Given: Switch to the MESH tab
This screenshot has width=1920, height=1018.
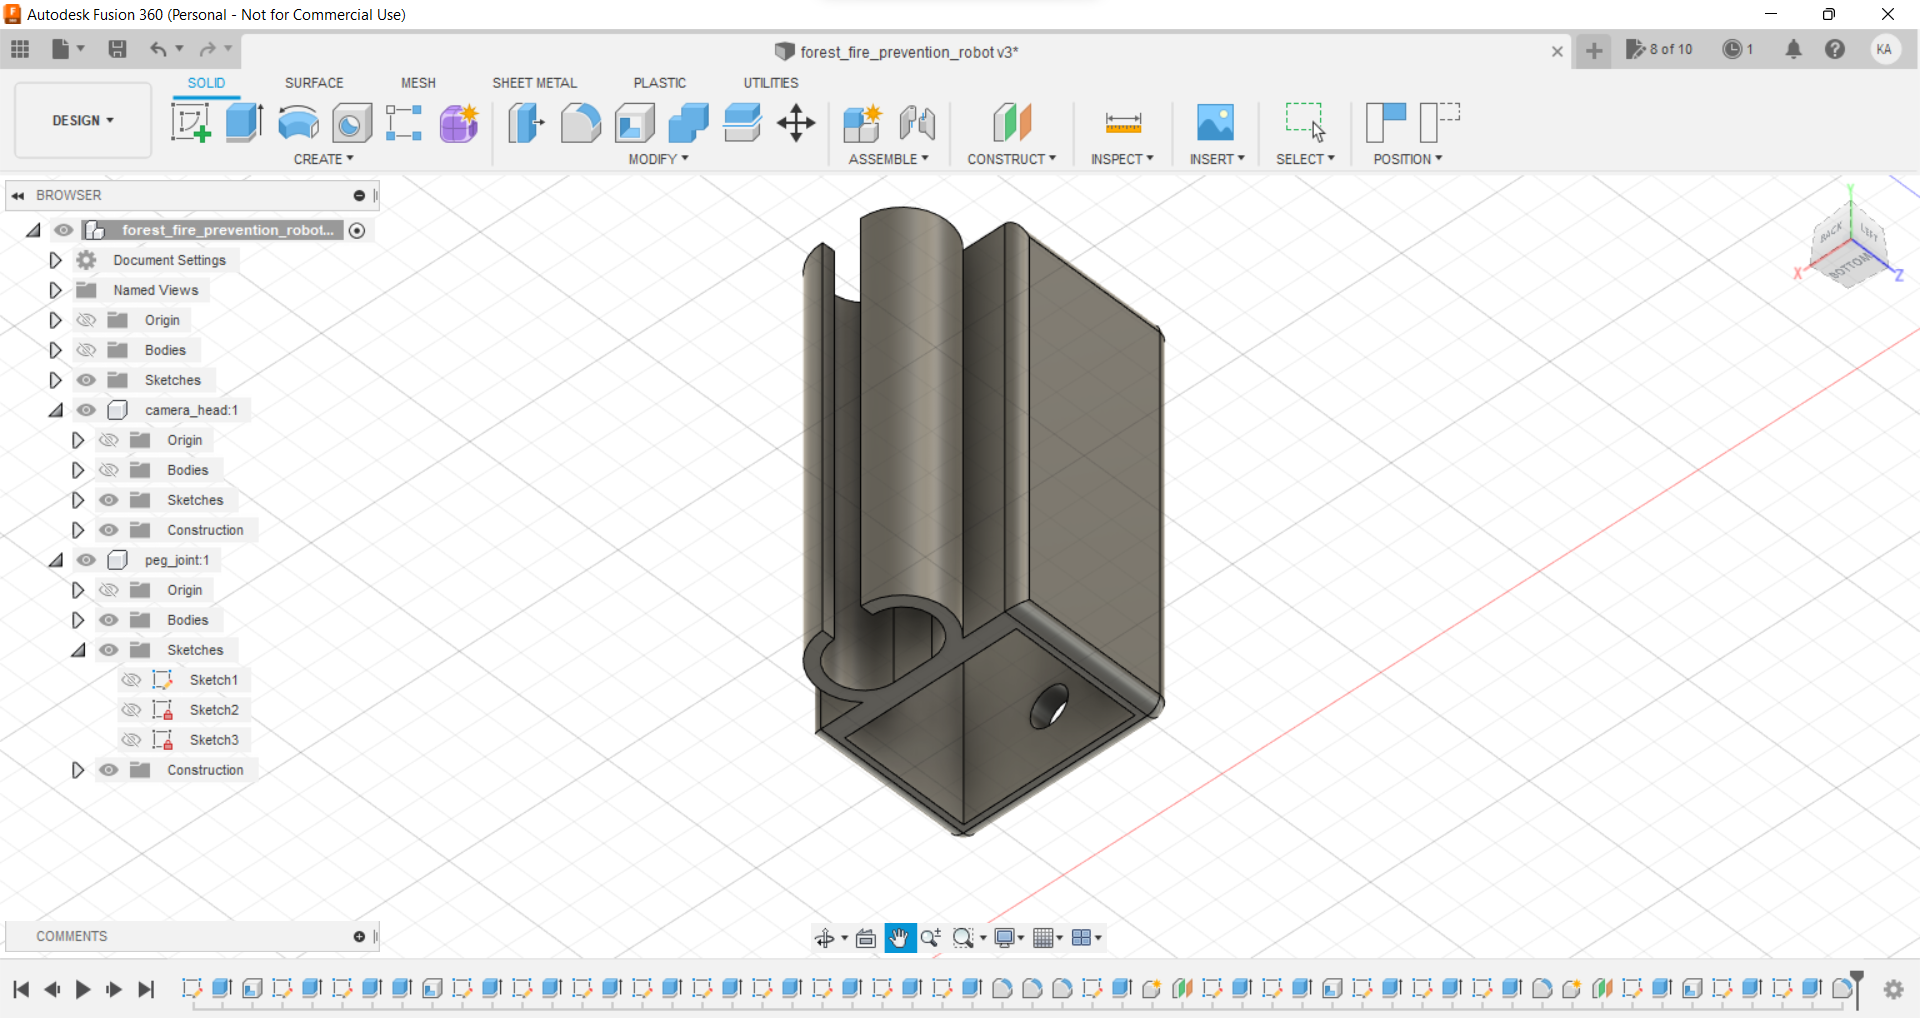Looking at the screenshot, I should [x=418, y=83].
